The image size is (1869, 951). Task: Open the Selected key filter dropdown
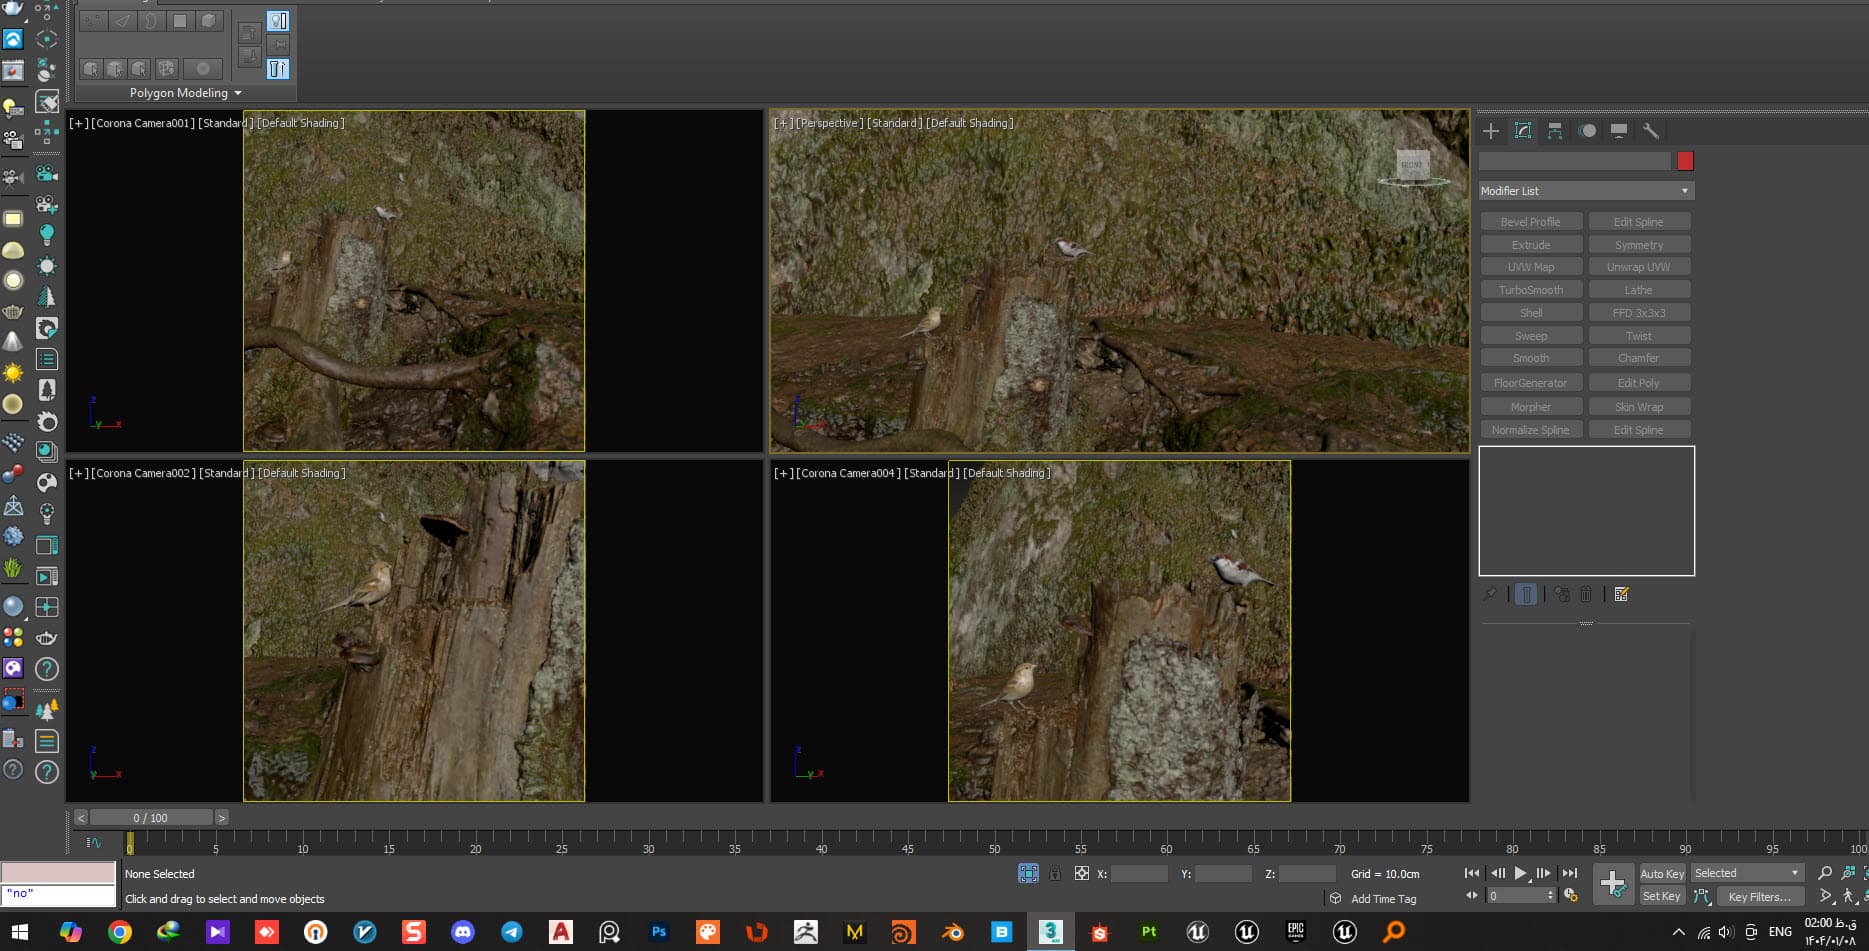1747,873
